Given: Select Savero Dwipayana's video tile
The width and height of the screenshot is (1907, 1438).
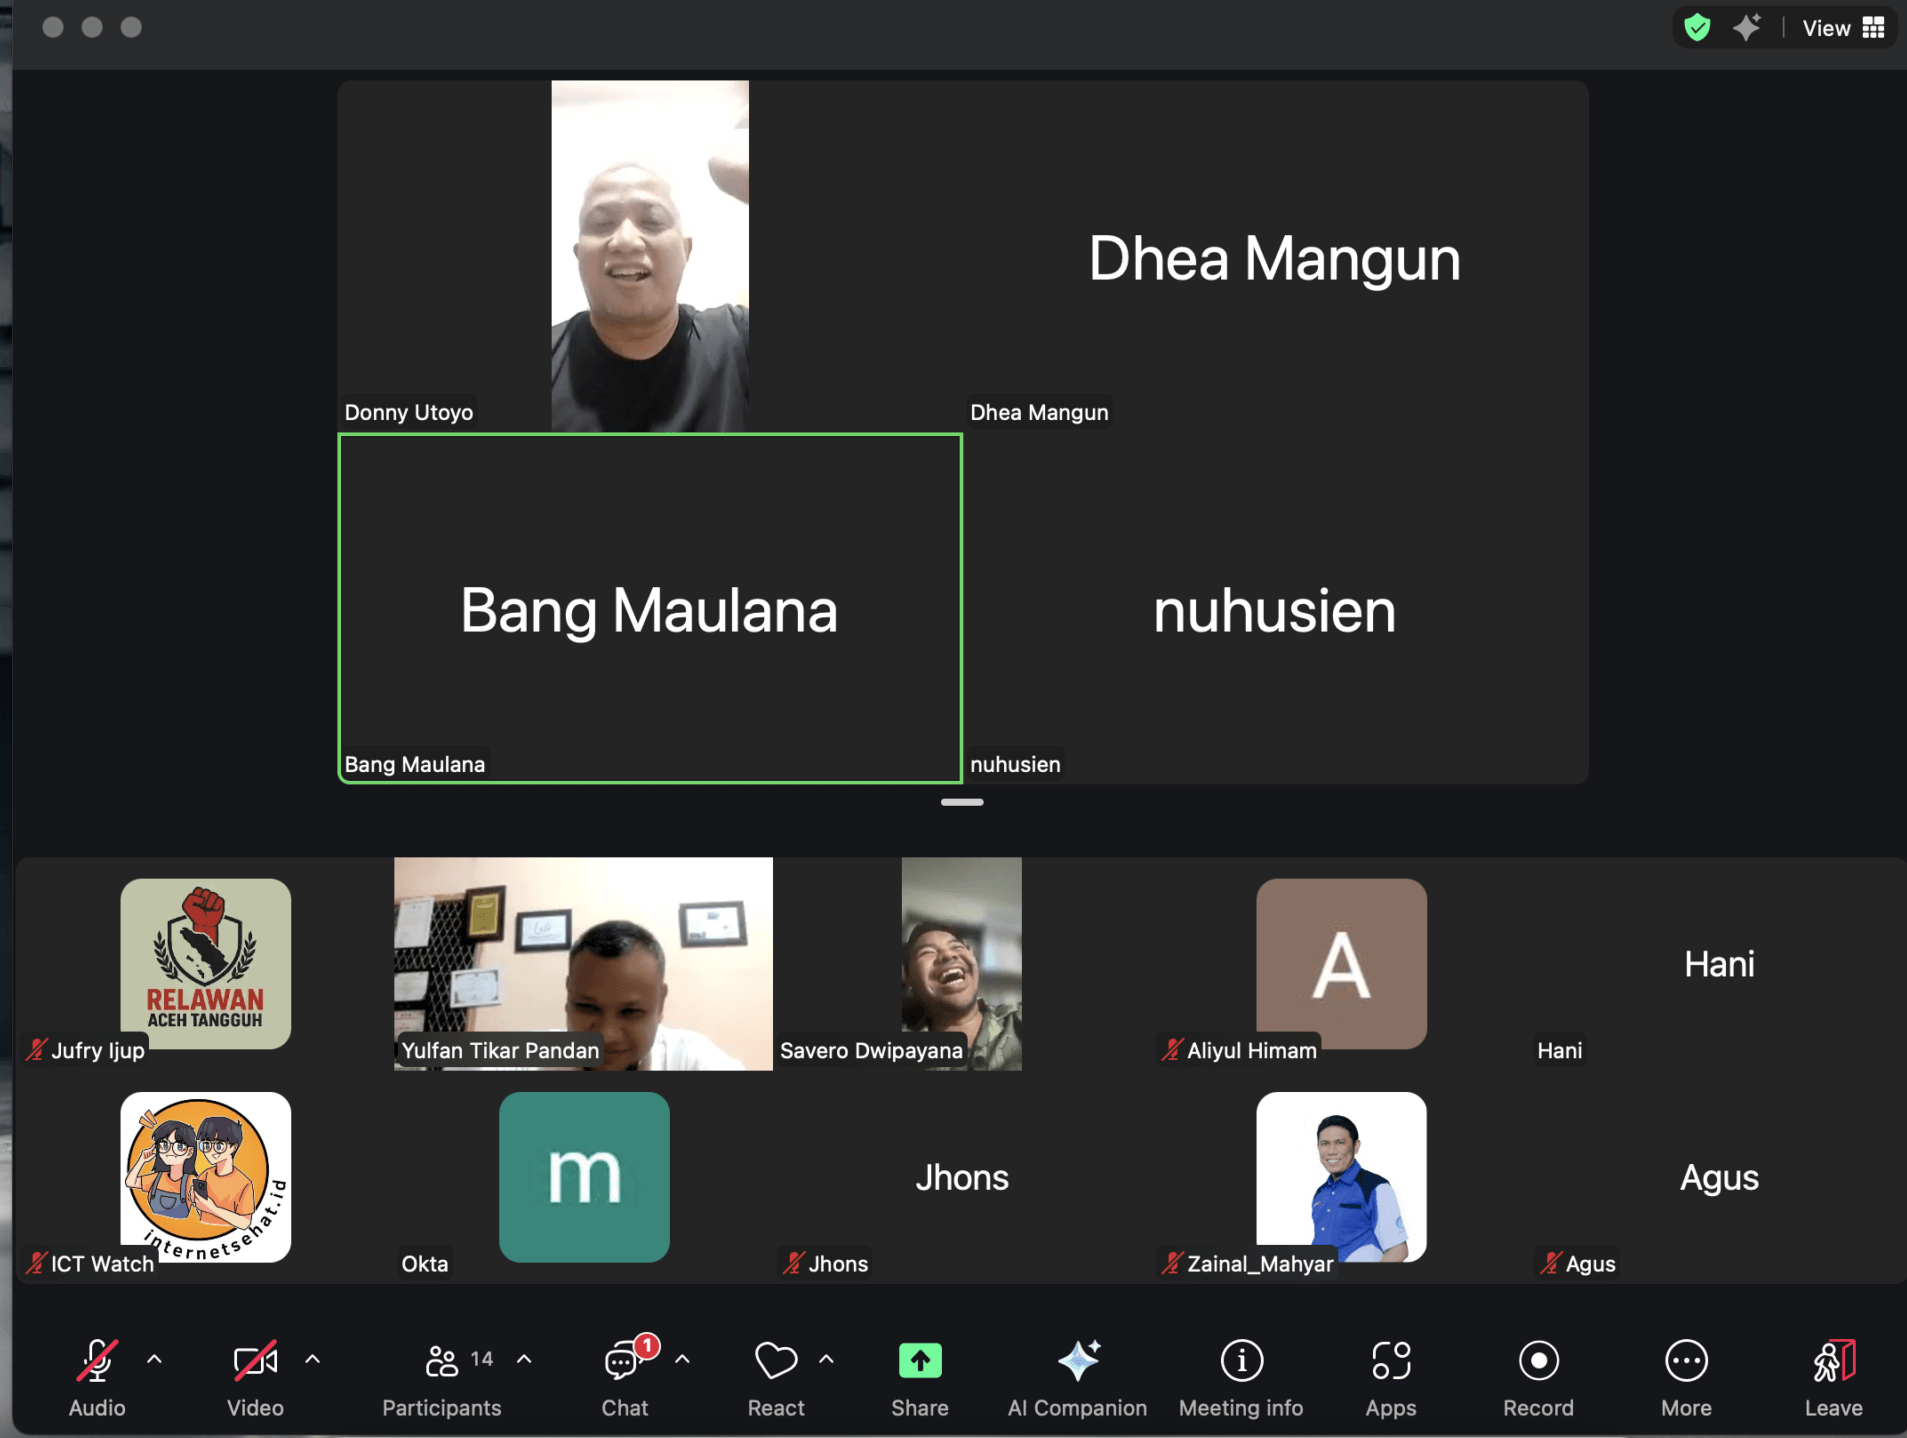Looking at the screenshot, I should (x=961, y=963).
